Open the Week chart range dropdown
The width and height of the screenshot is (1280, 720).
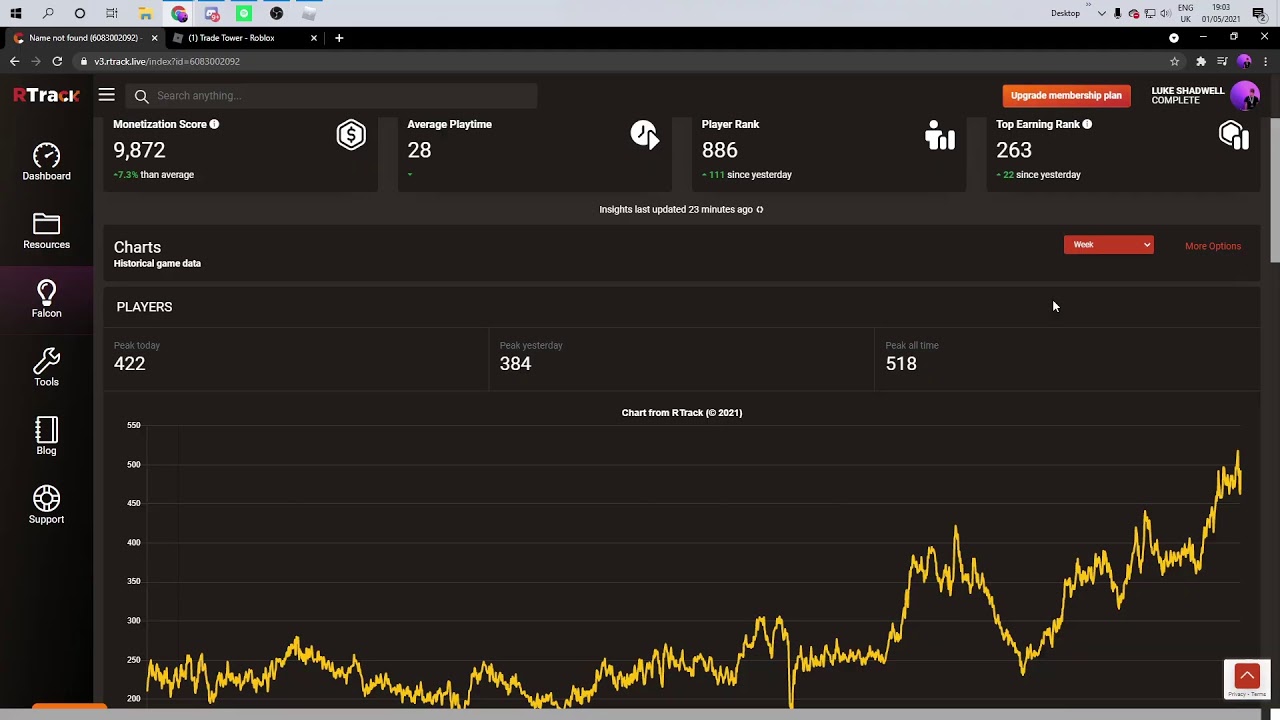[x=1108, y=245]
